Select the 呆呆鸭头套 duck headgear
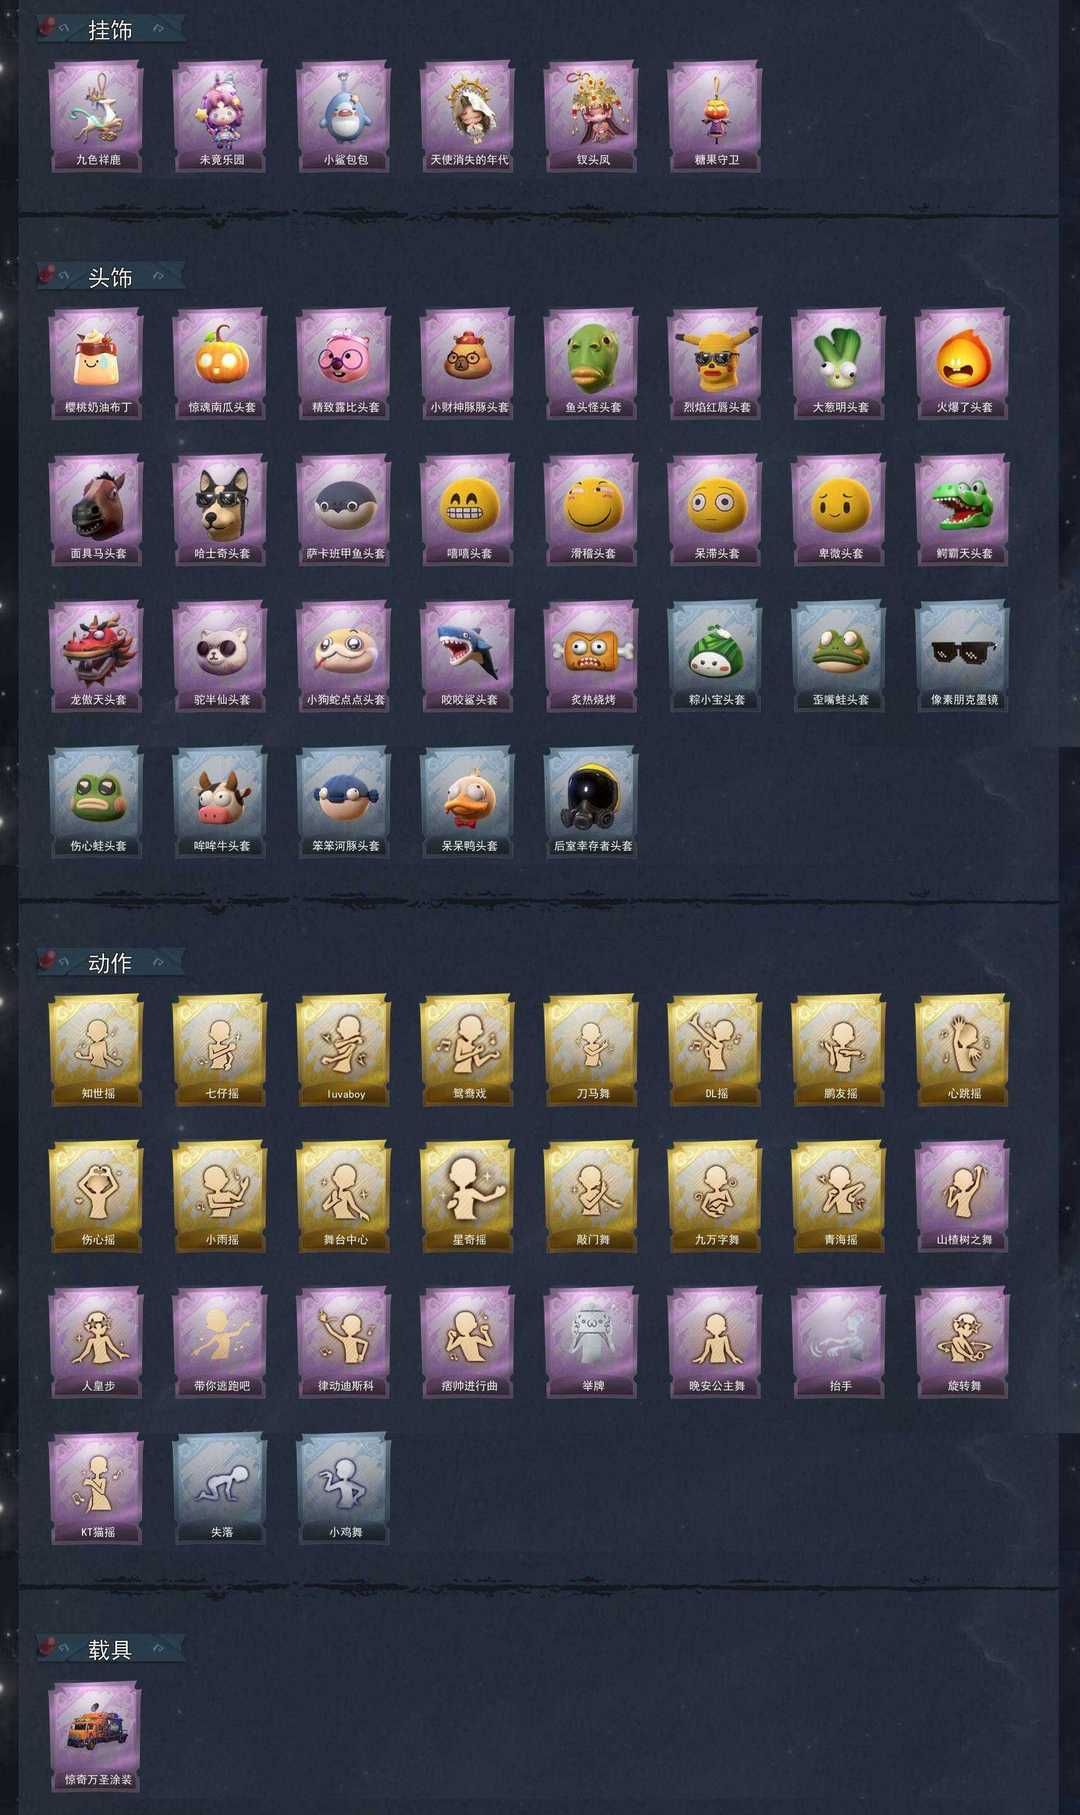This screenshot has width=1080, height=1815. (x=468, y=802)
